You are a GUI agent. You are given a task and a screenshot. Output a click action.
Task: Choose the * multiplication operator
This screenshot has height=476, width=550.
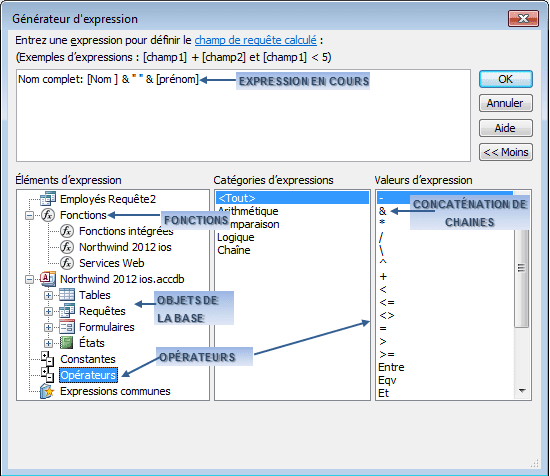click(382, 223)
